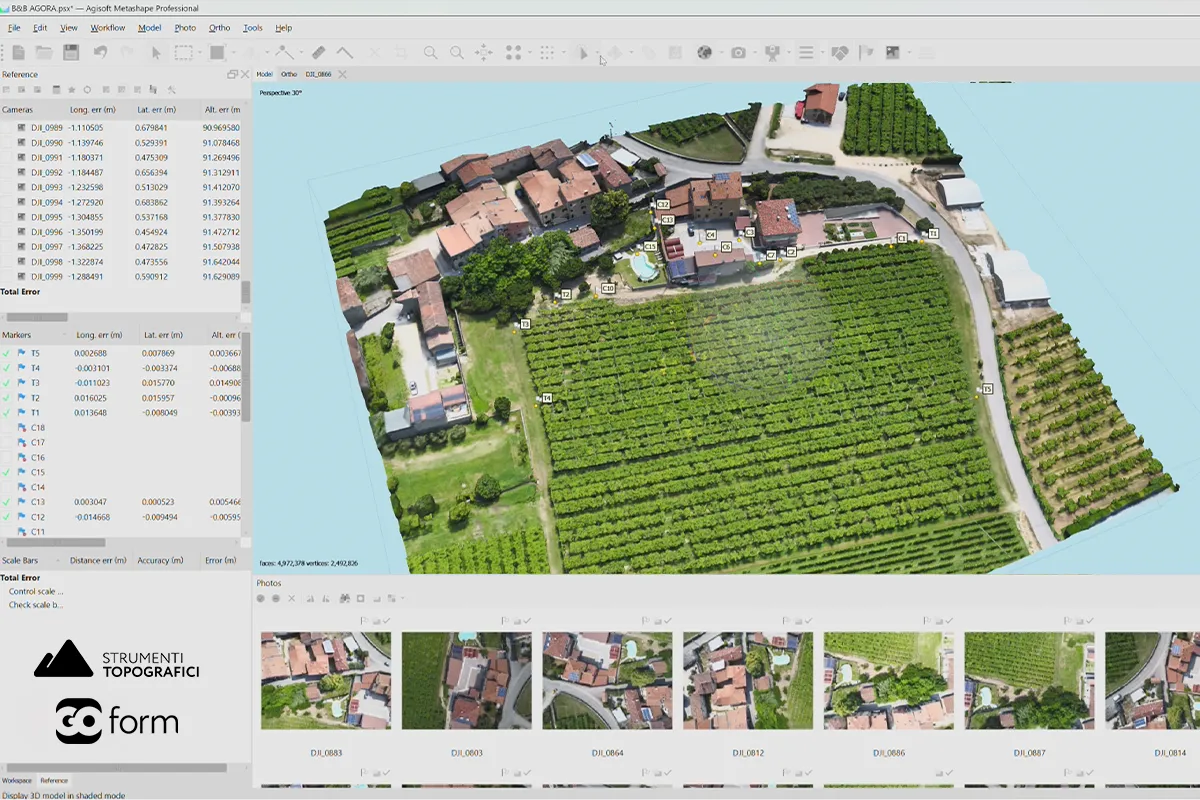Uncheck marker T5 checkbox
The width and height of the screenshot is (1200, 800).
(7, 353)
